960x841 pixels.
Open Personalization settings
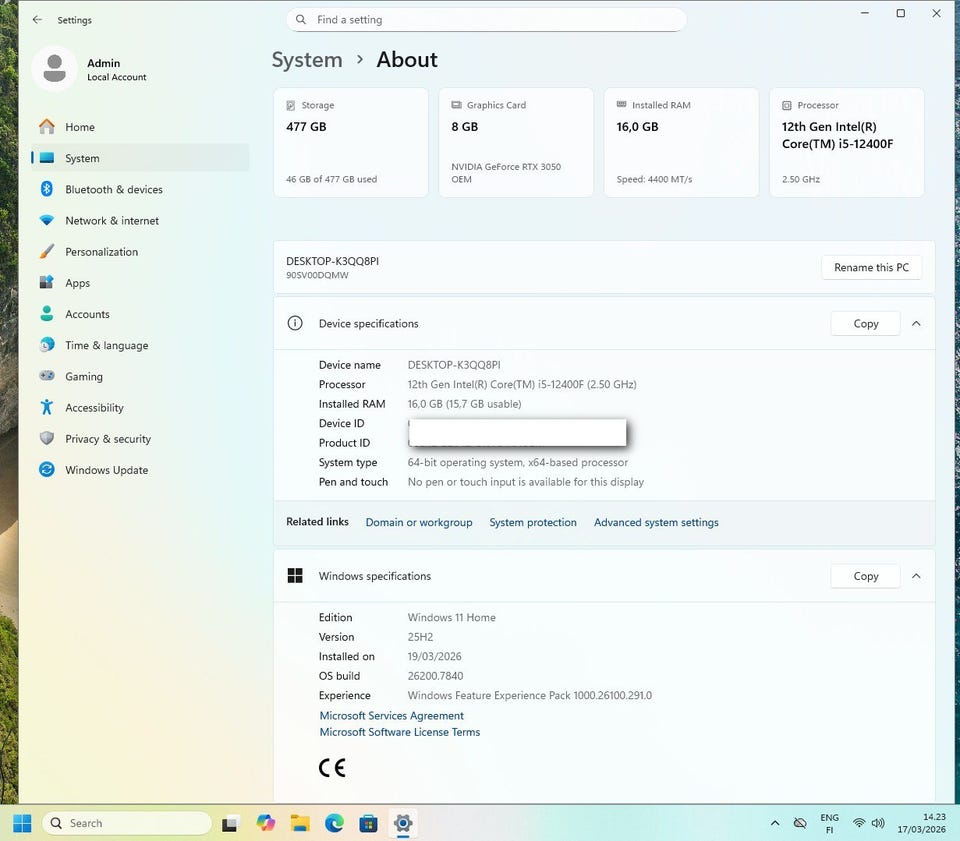click(140, 252)
